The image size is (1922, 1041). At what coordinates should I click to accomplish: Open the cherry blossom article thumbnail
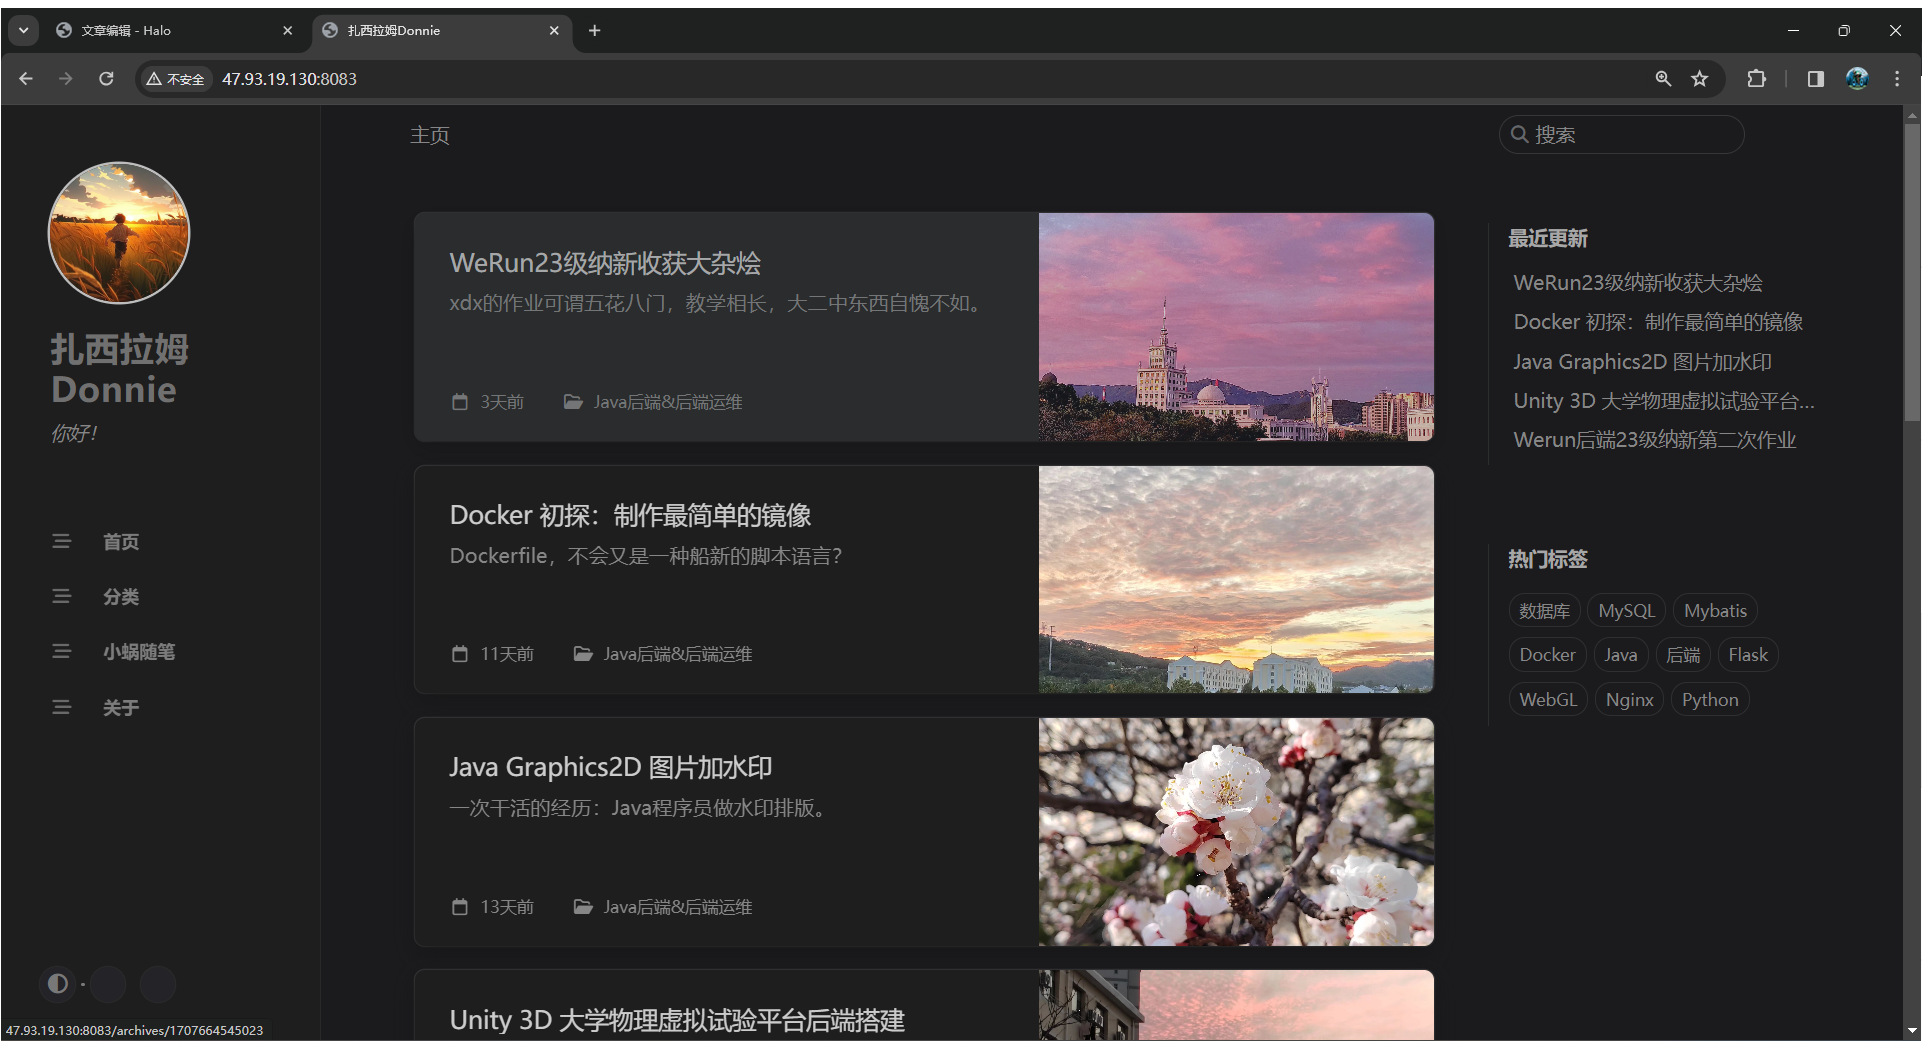point(1236,832)
